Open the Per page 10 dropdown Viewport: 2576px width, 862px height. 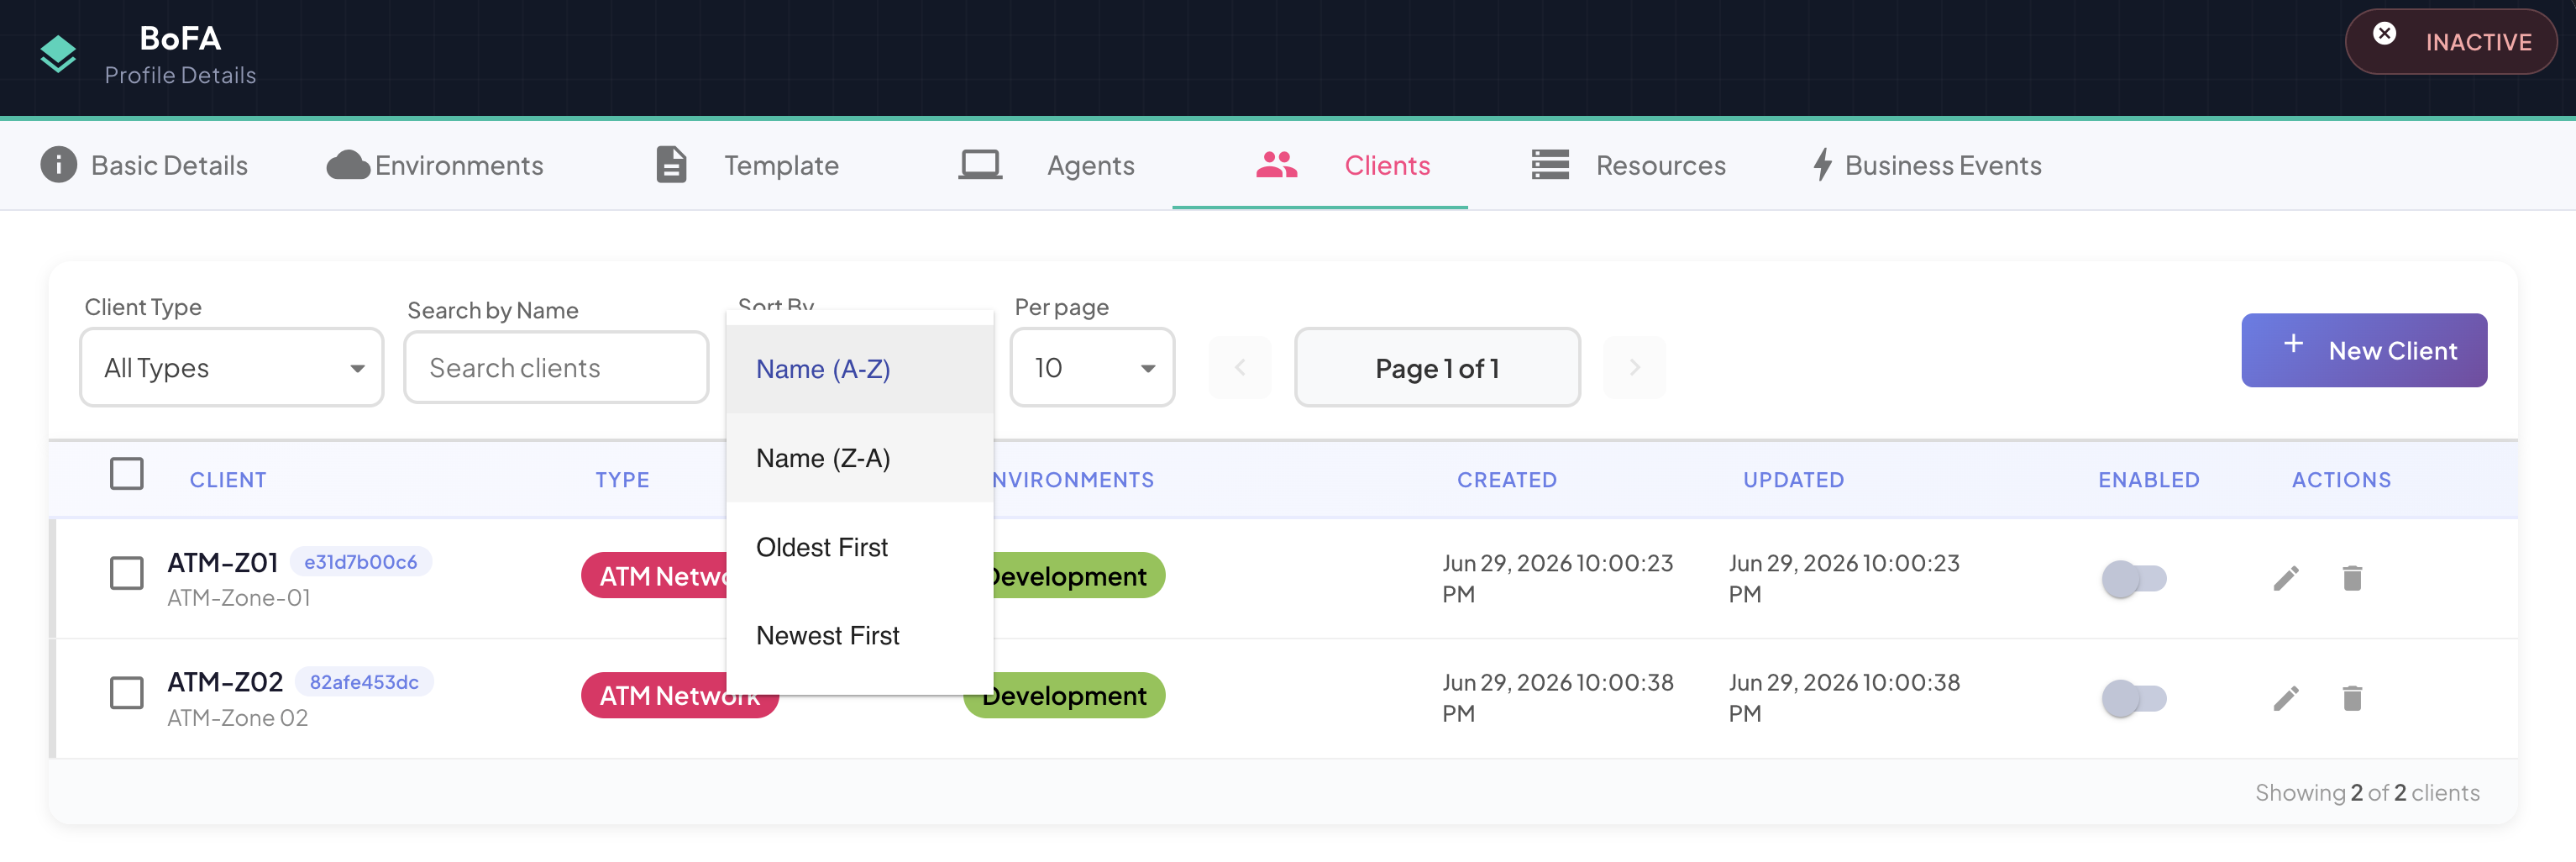[1092, 368]
